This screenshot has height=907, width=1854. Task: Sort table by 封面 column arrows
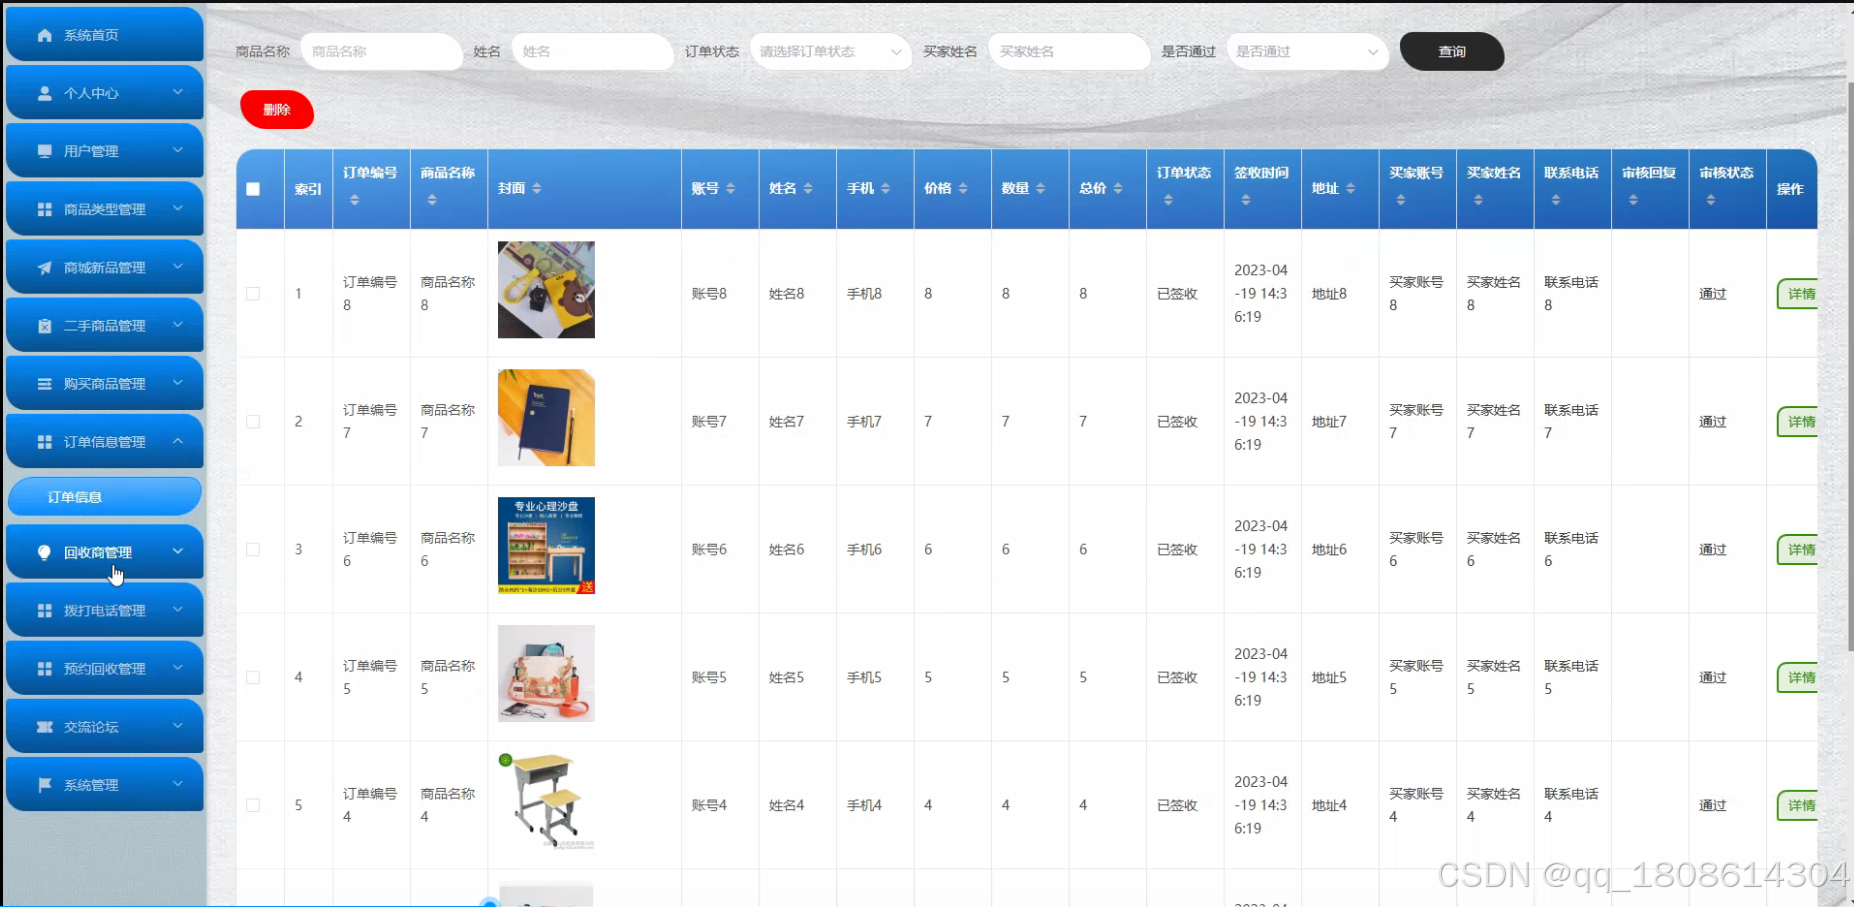pyautogui.click(x=537, y=188)
